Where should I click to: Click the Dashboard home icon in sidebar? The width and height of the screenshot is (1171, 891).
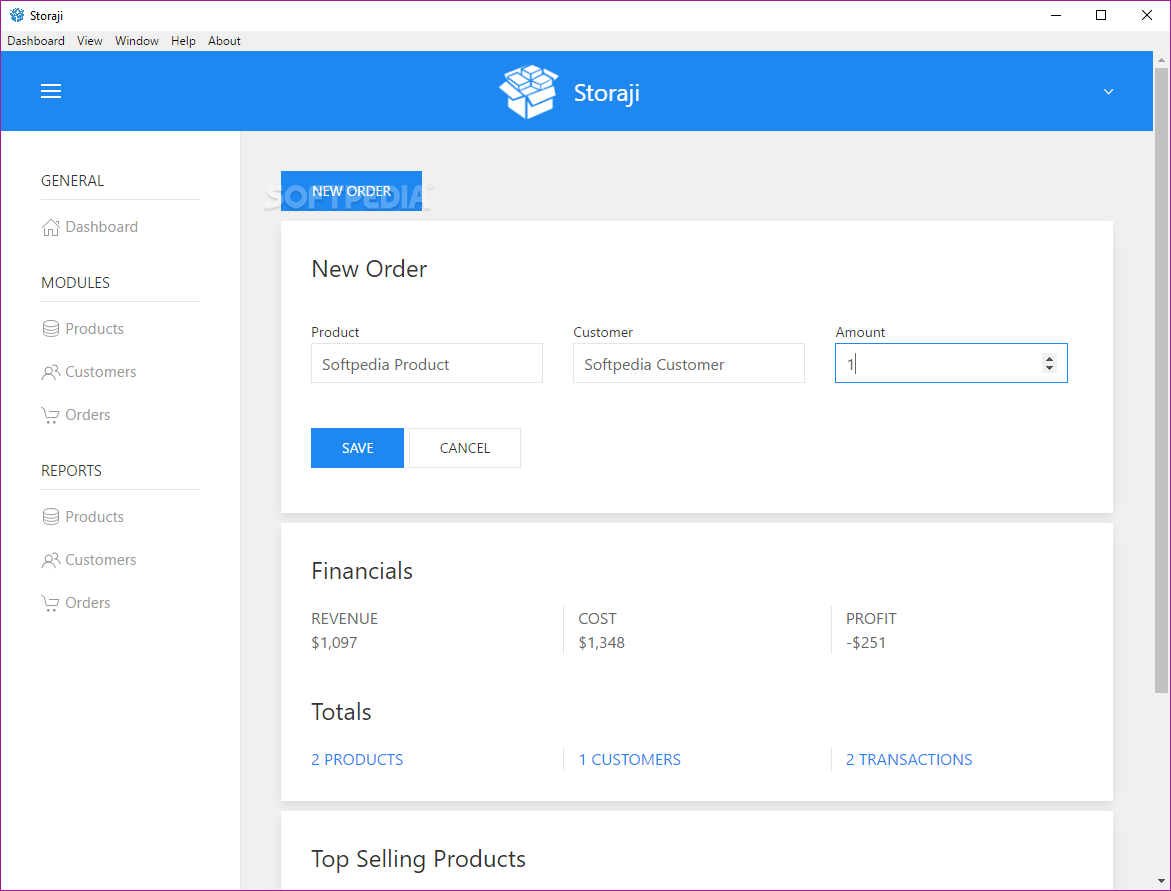click(50, 227)
